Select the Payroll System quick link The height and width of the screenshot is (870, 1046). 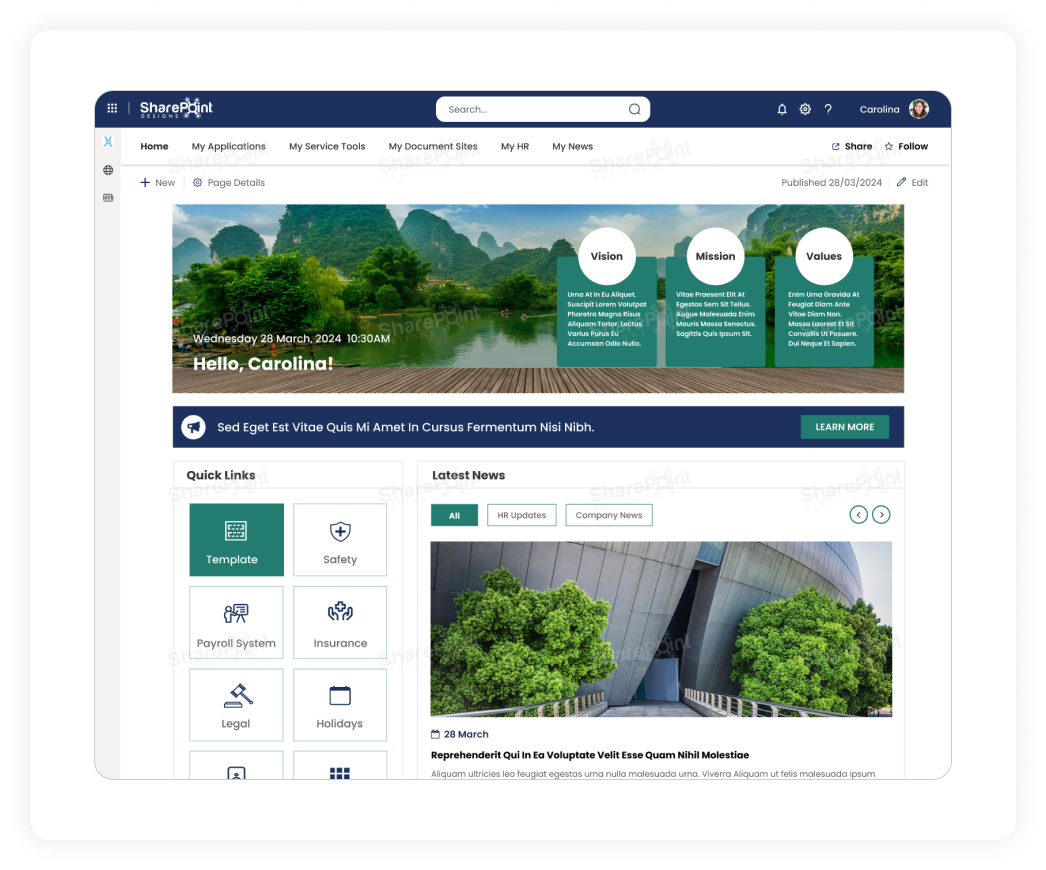236,622
